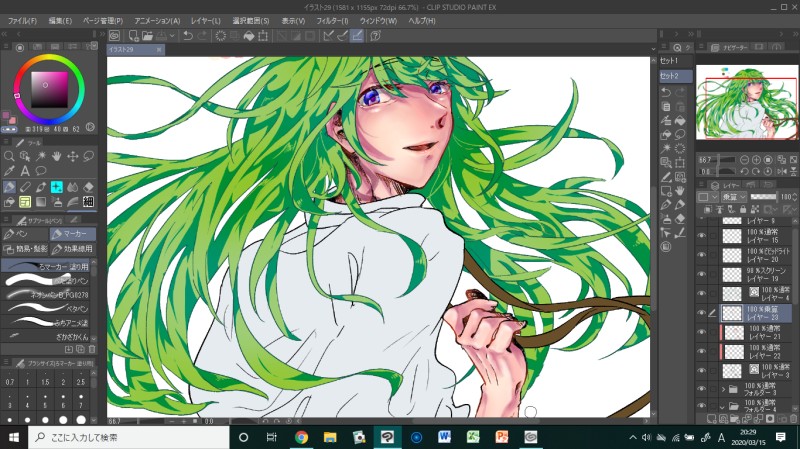This screenshot has width=800, height=449.
Task: Hide layer レイヤー 22 using eye icon
Action: coord(702,352)
